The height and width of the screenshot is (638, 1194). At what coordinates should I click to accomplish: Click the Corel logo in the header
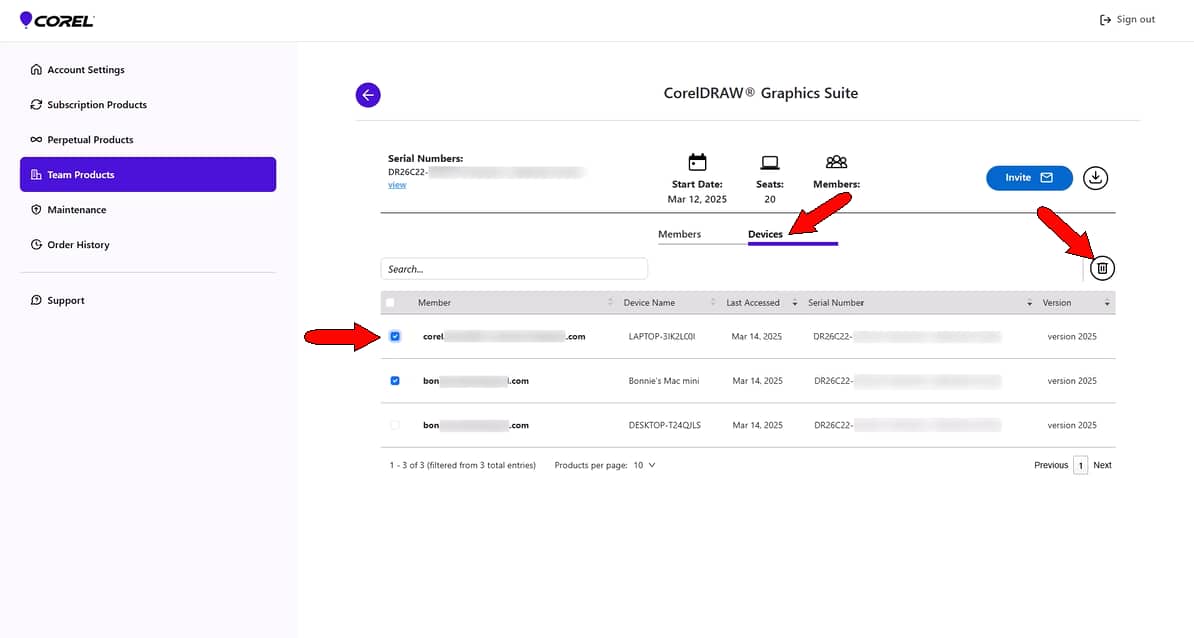(x=56, y=19)
